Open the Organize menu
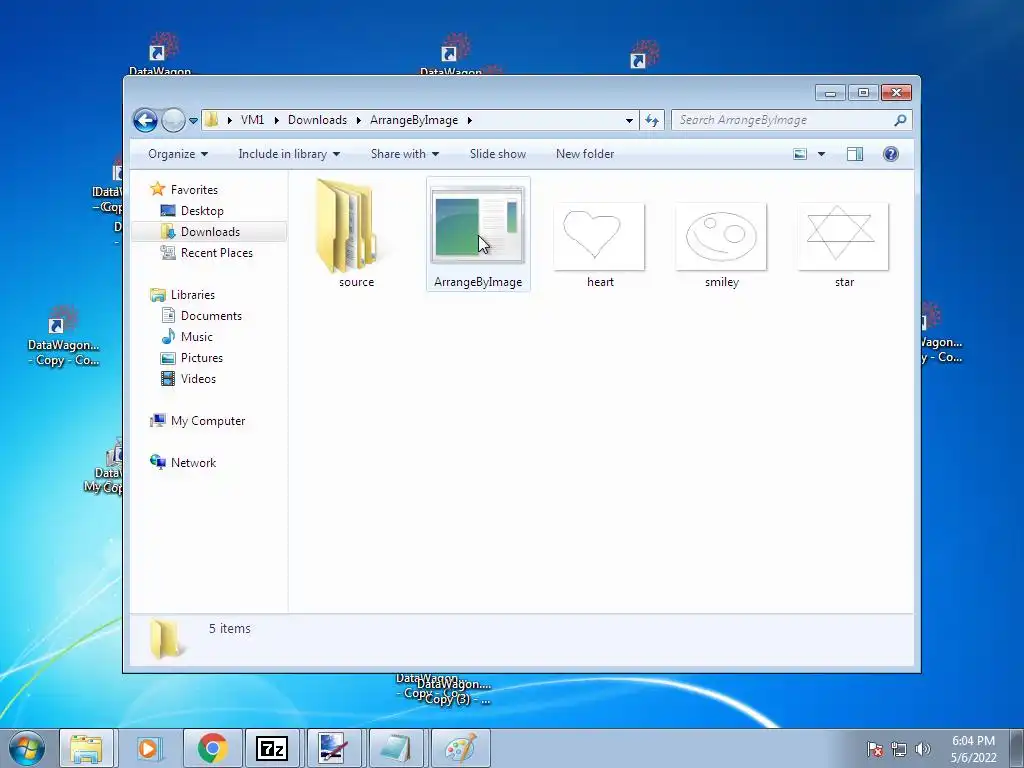The height and width of the screenshot is (768, 1024). click(x=178, y=154)
